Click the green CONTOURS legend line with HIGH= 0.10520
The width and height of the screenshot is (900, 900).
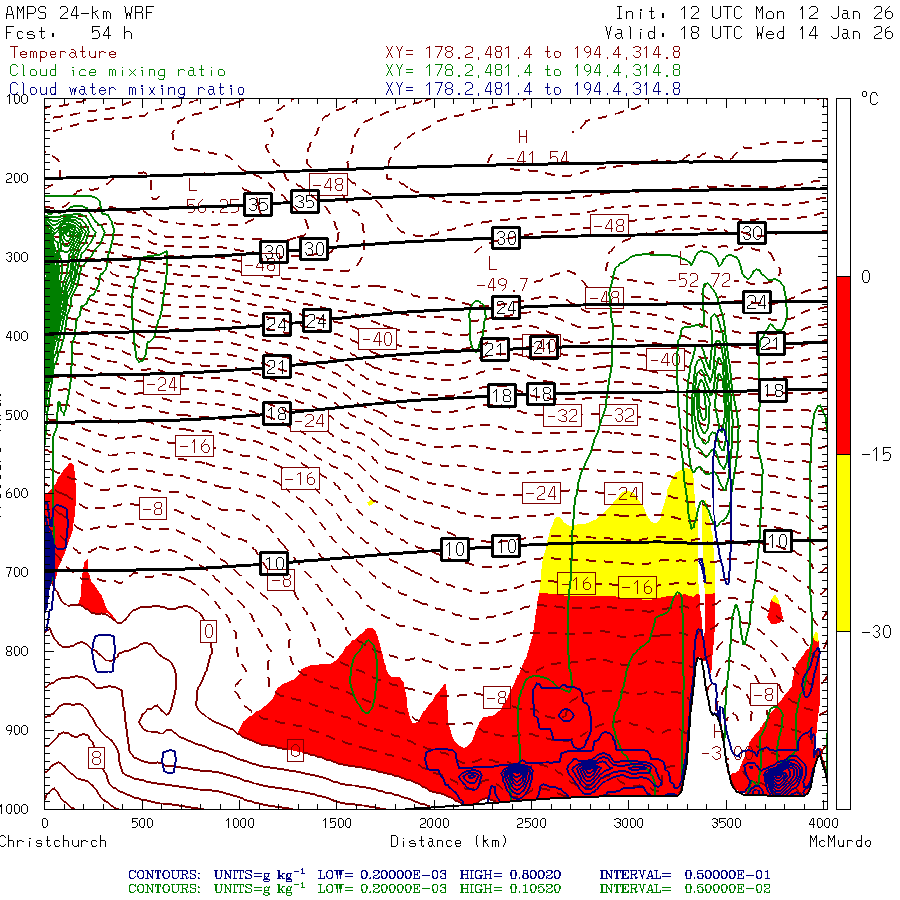(449, 889)
